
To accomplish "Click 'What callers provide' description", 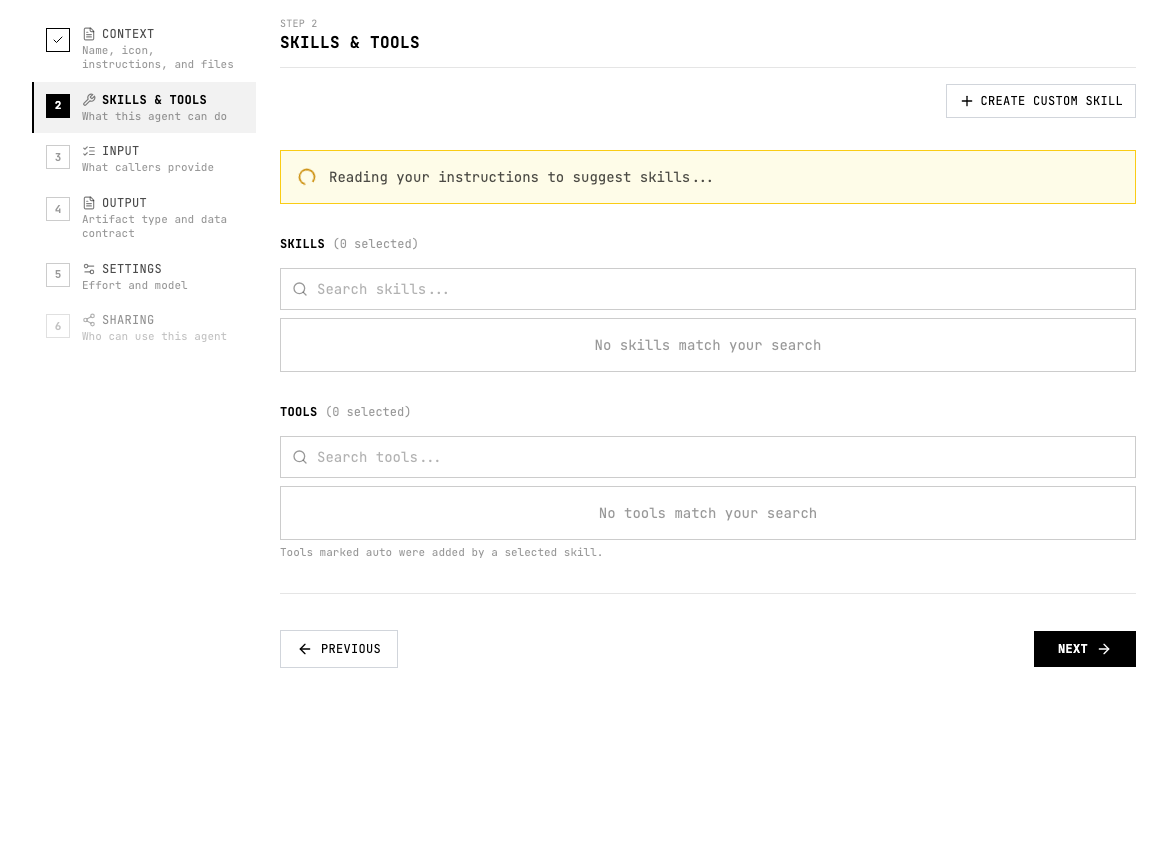I will (148, 167).
